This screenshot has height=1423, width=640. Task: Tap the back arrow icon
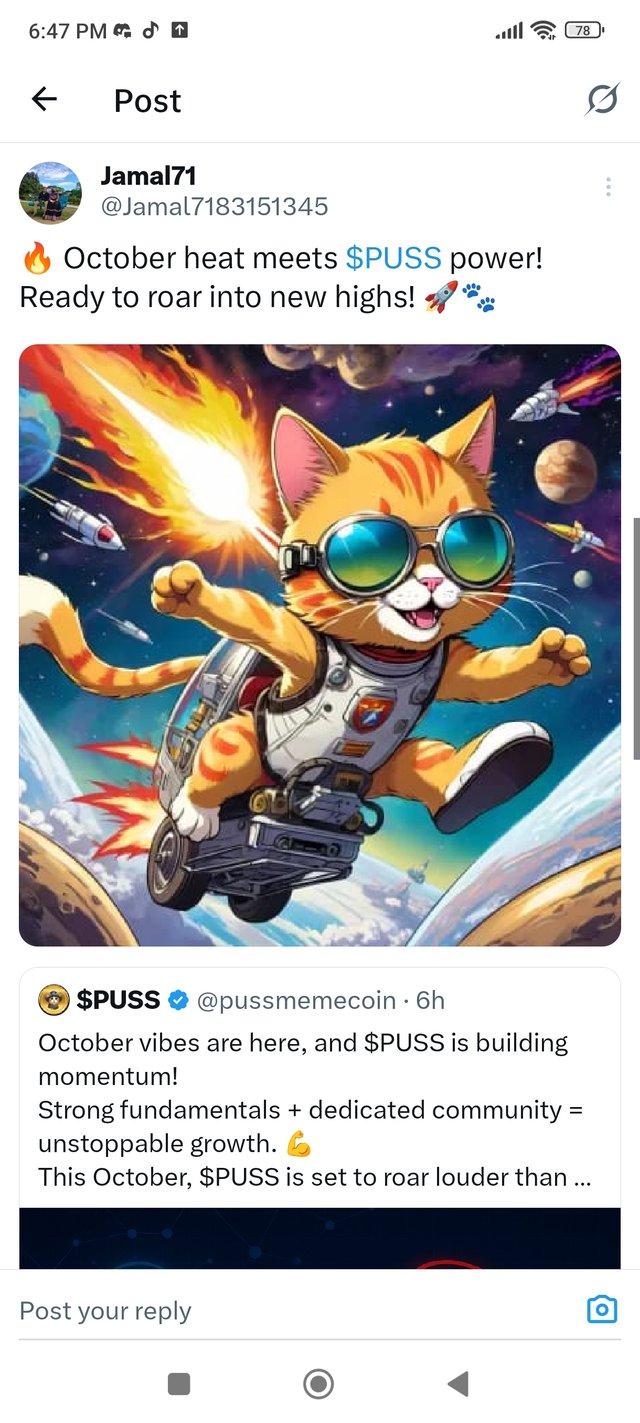(x=44, y=99)
